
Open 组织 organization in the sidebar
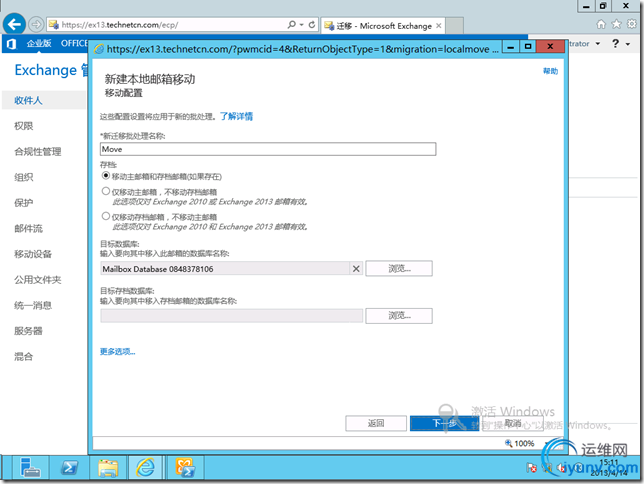23,177
